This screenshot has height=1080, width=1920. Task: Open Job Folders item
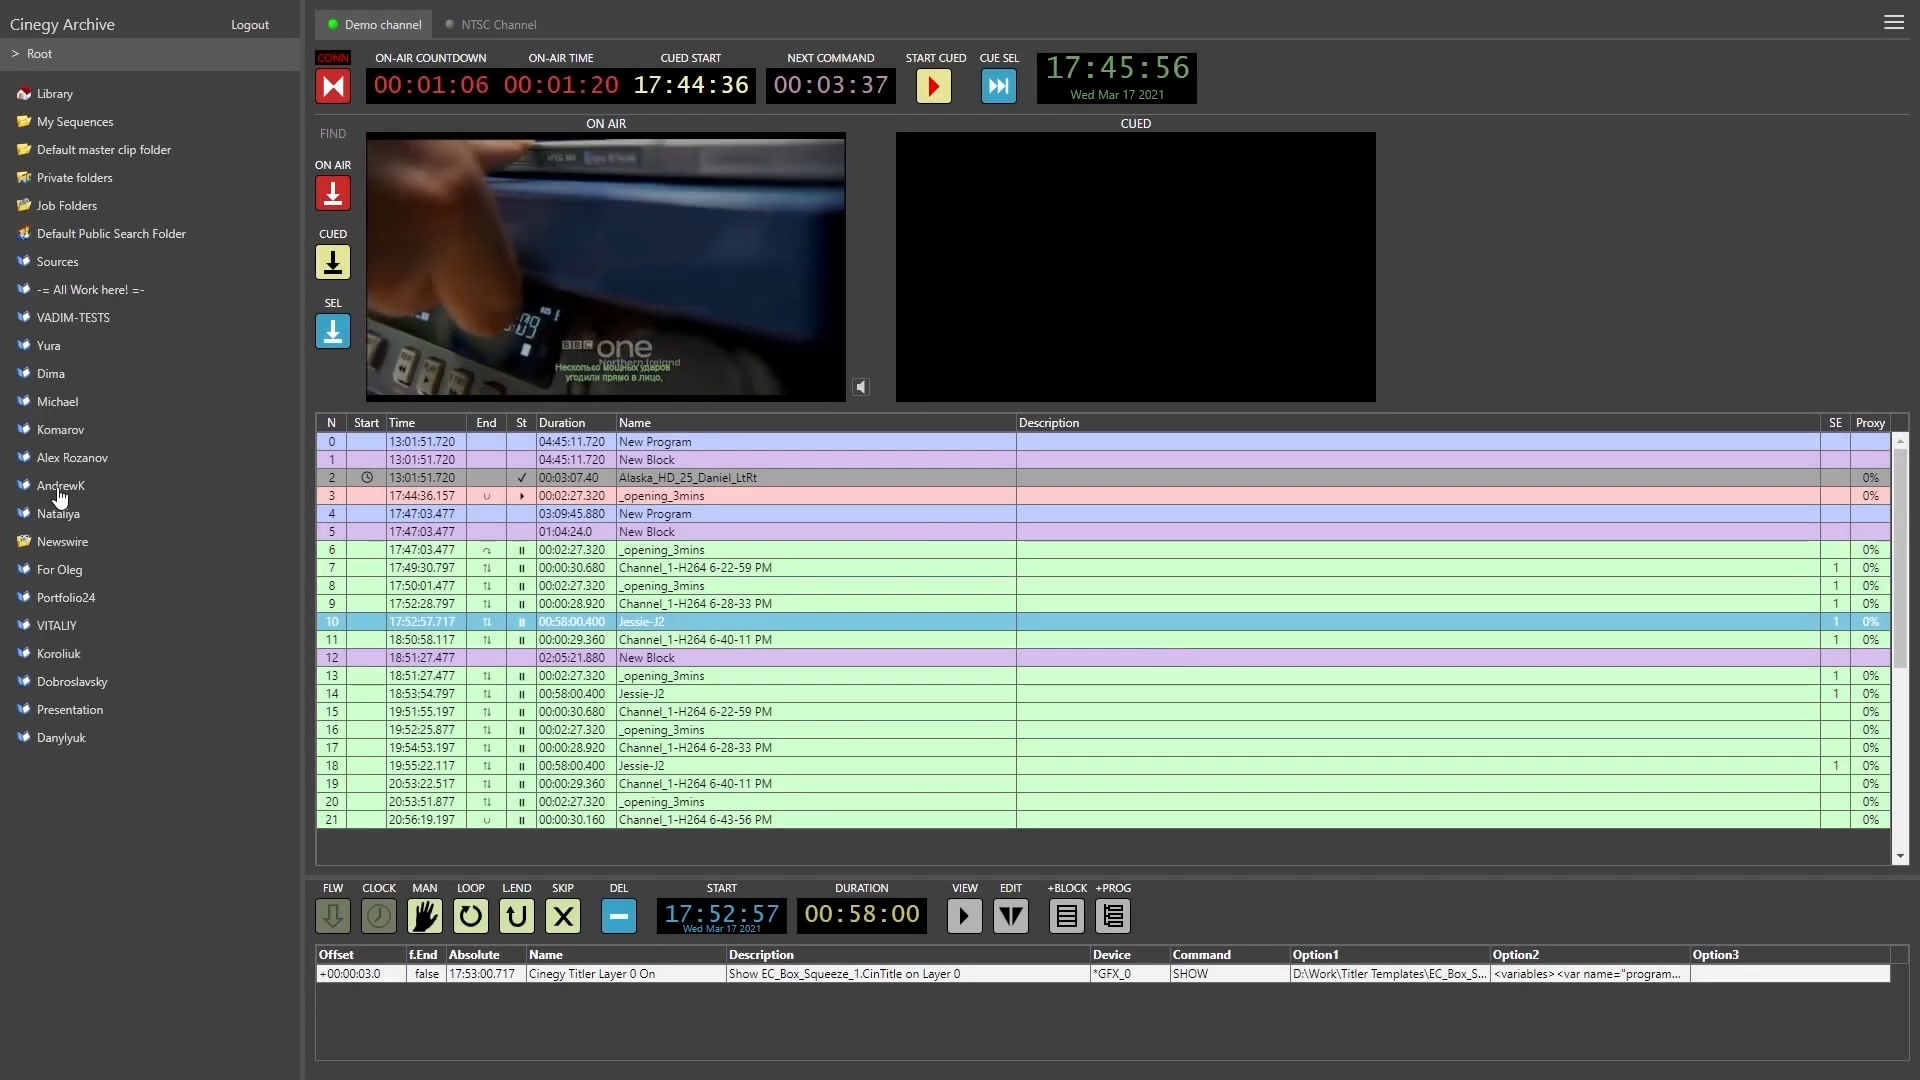[67, 206]
